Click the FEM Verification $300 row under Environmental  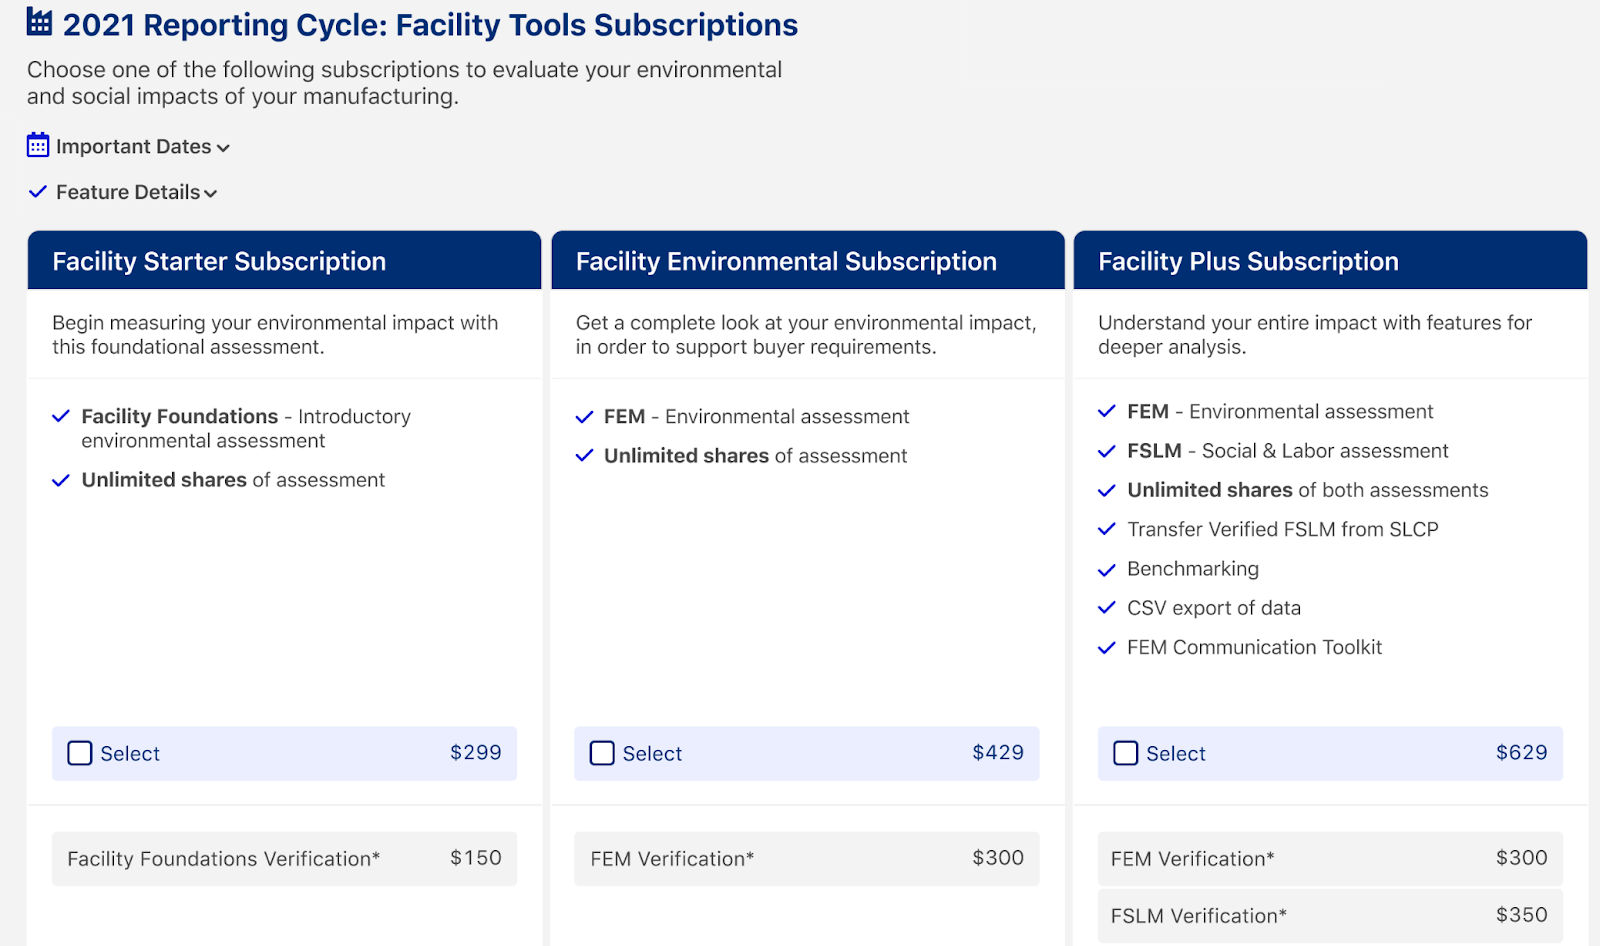click(x=807, y=859)
